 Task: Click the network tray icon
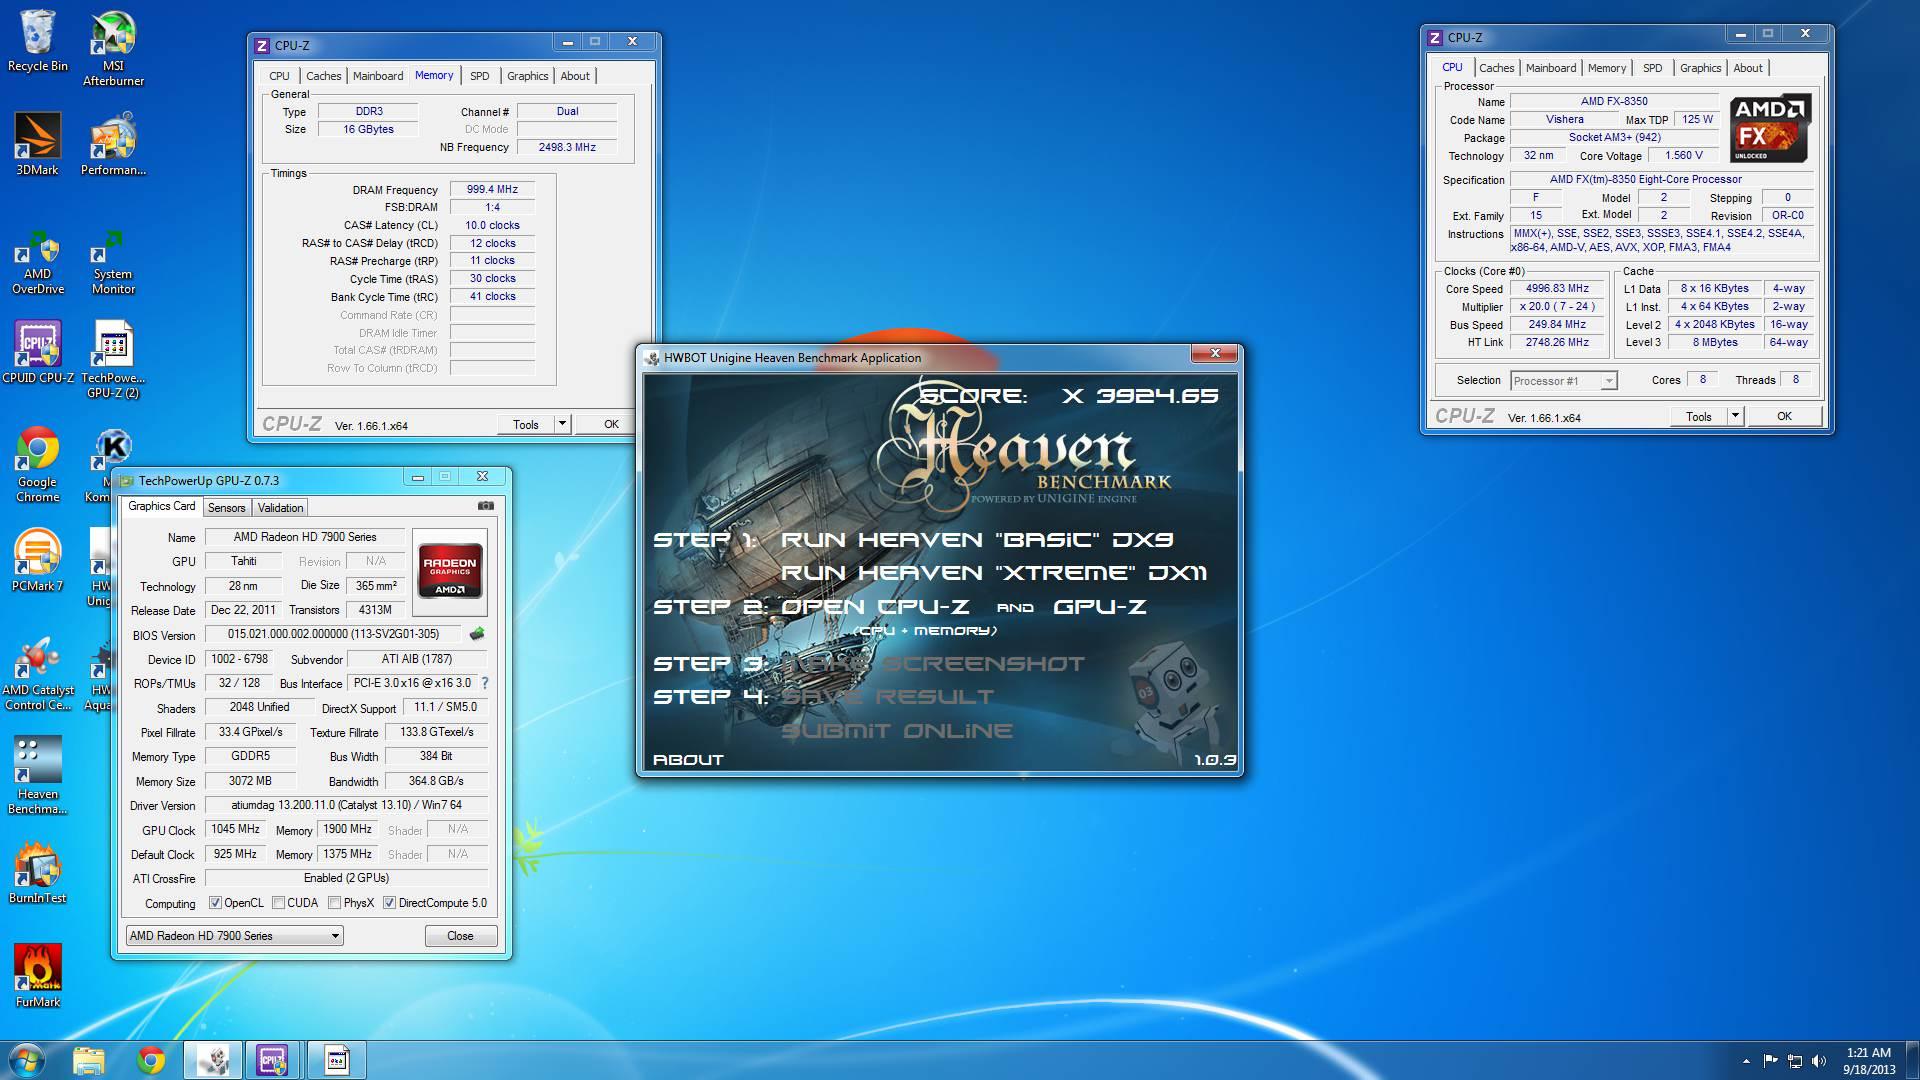[1795, 1061]
